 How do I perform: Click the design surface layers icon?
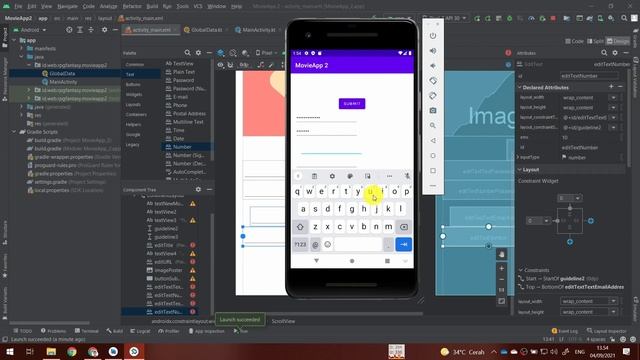[220, 53]
